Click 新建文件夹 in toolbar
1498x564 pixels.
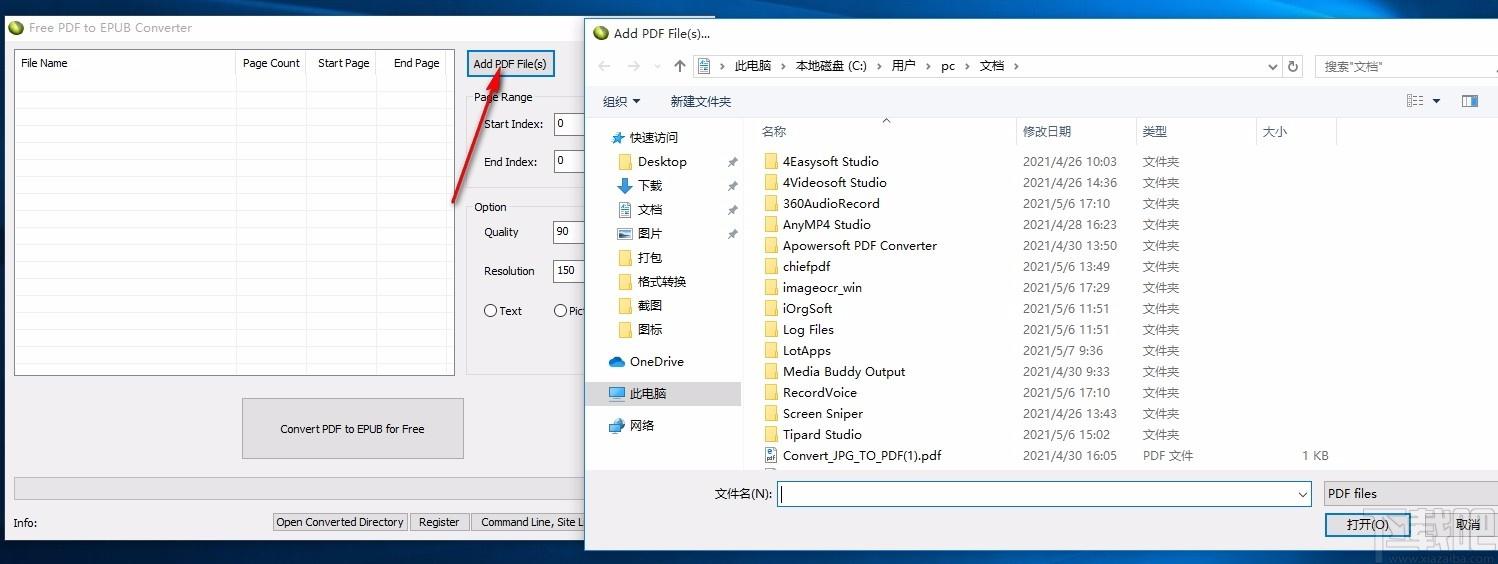[700, 101]
